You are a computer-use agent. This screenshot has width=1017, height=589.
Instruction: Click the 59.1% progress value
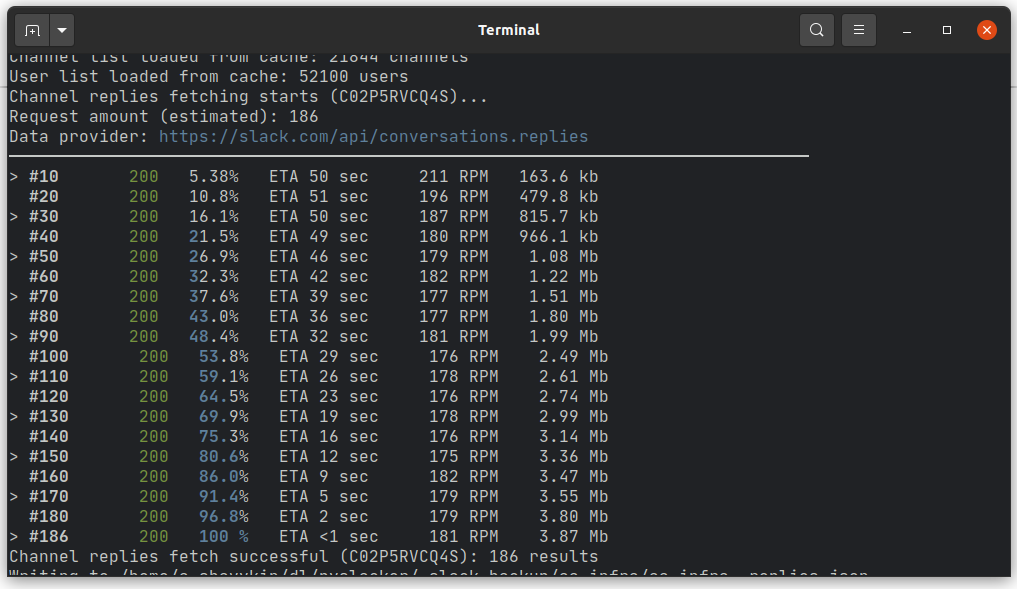(x=224, y=377)
